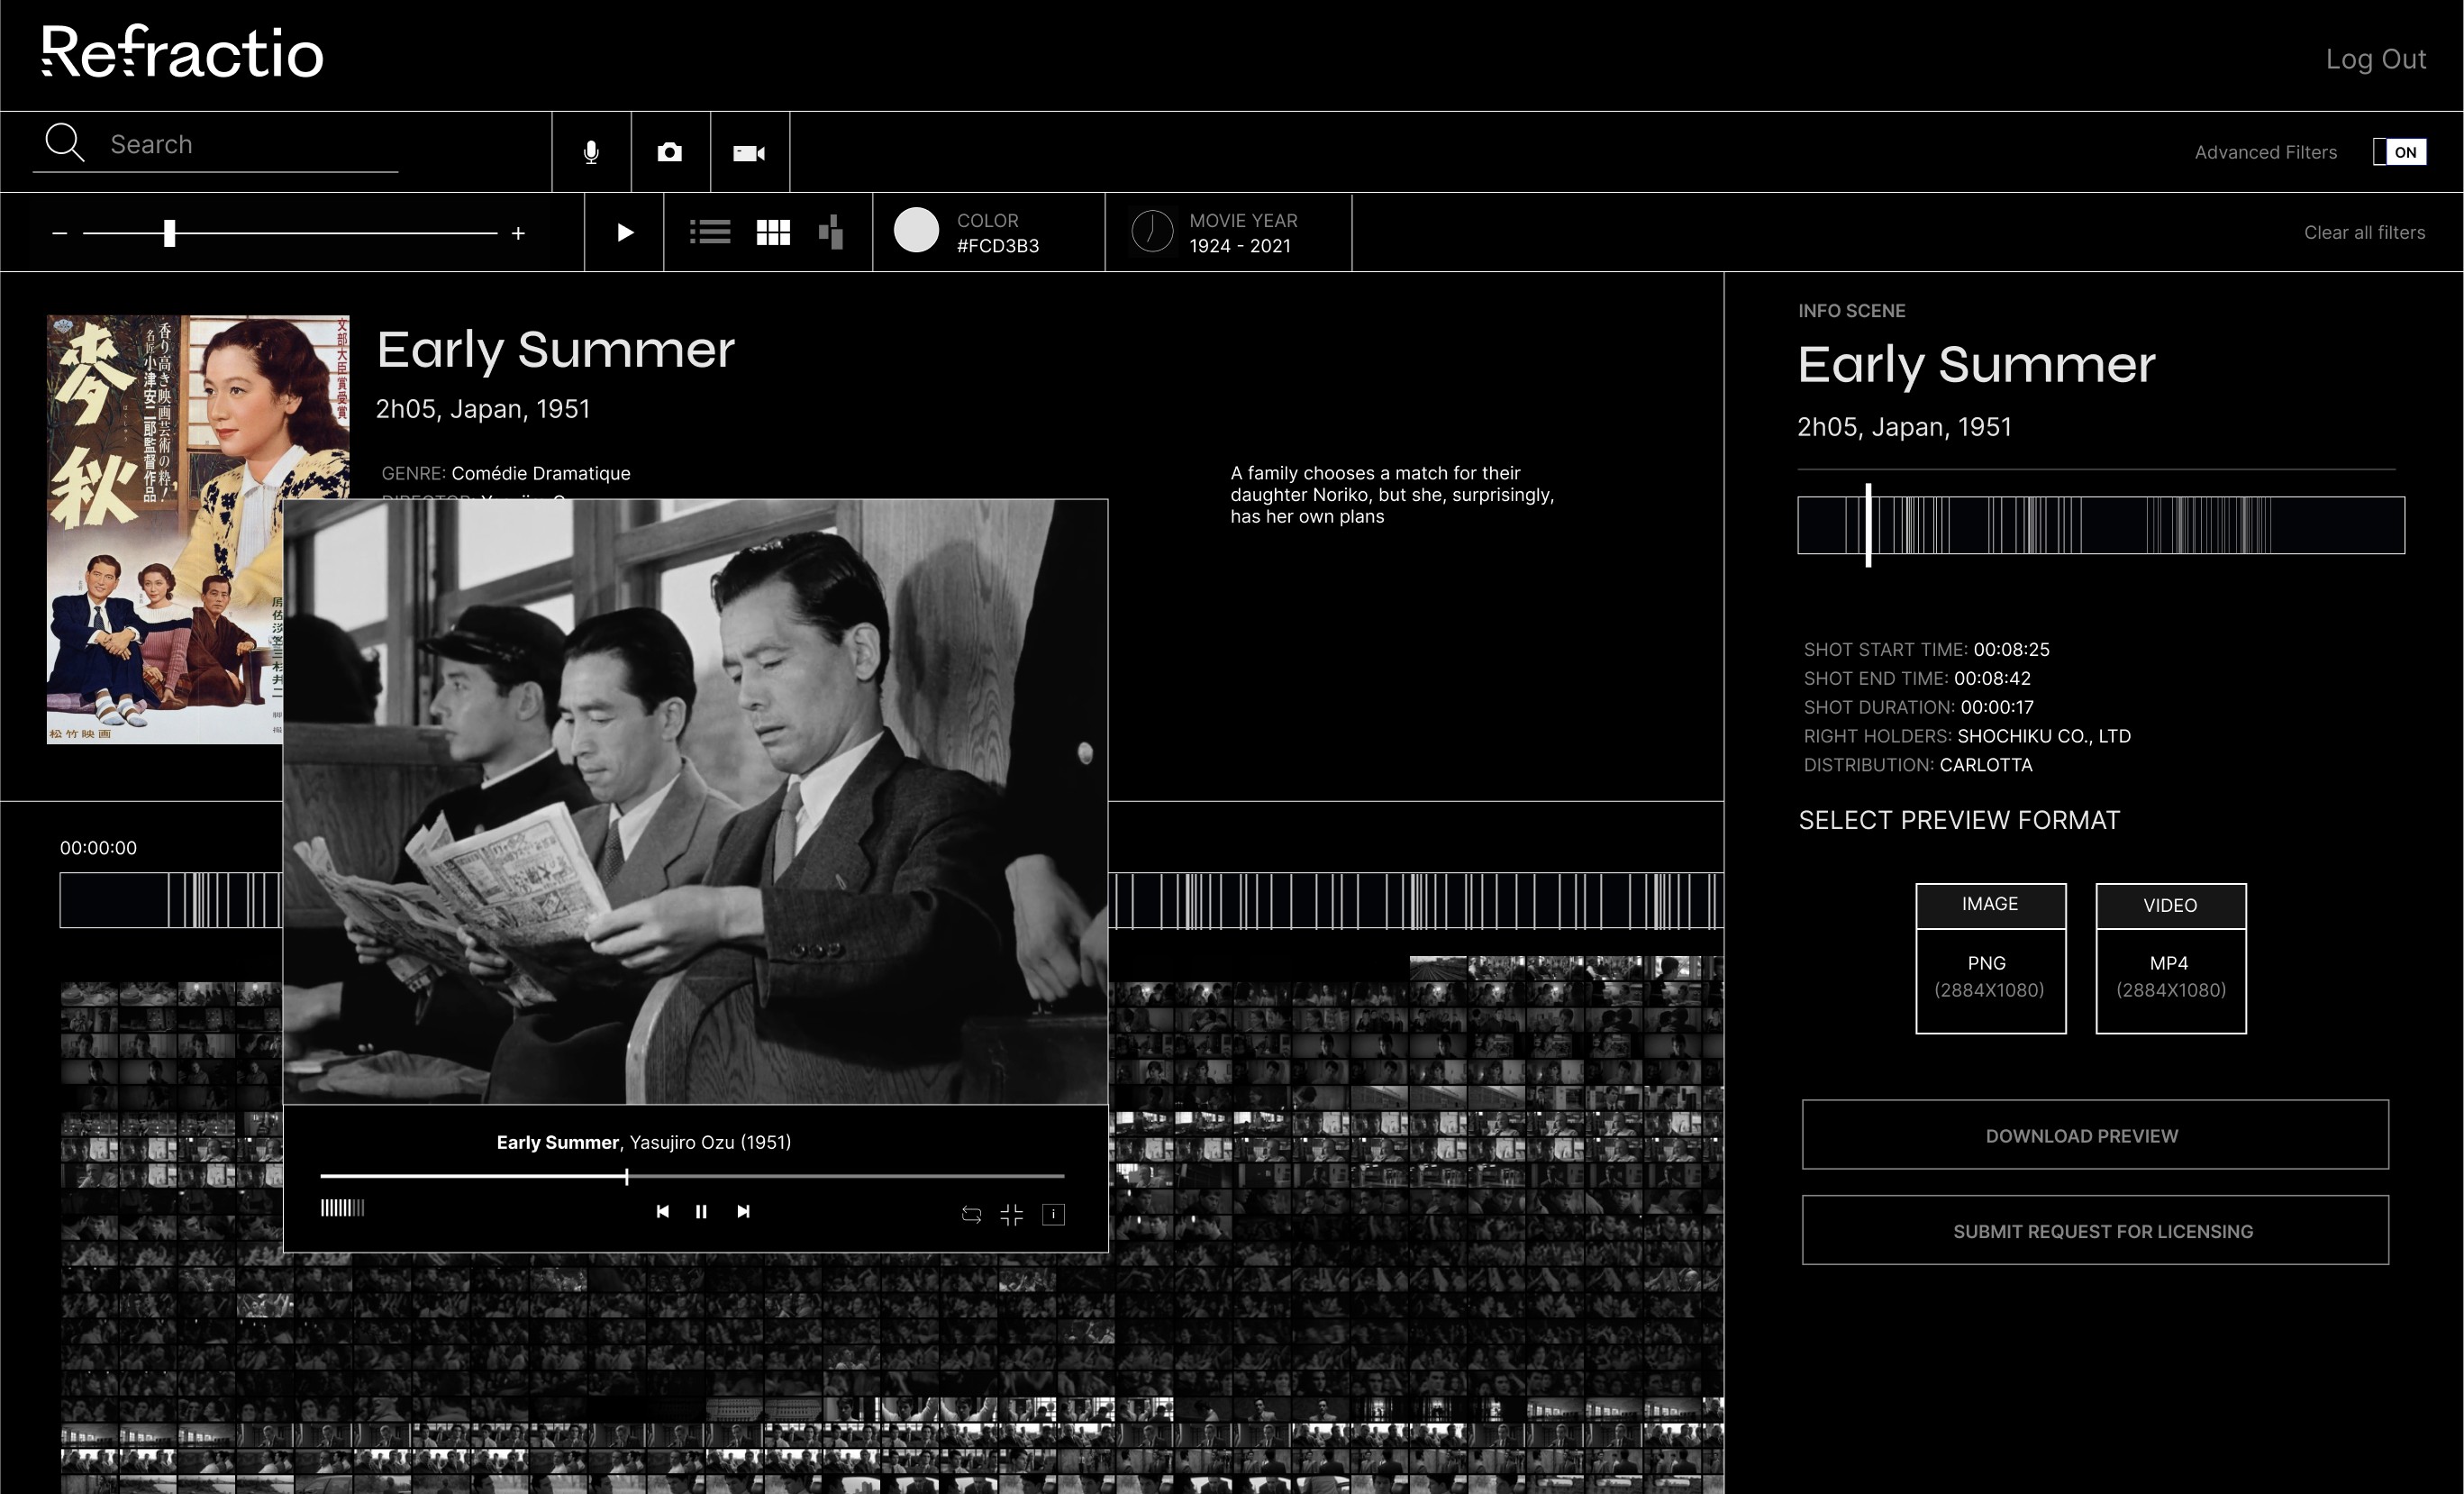This screenshot has width=2464, height=1494.
Task: Open the COLOR #FCD3B3 filter
Action: tap(988, 232)
